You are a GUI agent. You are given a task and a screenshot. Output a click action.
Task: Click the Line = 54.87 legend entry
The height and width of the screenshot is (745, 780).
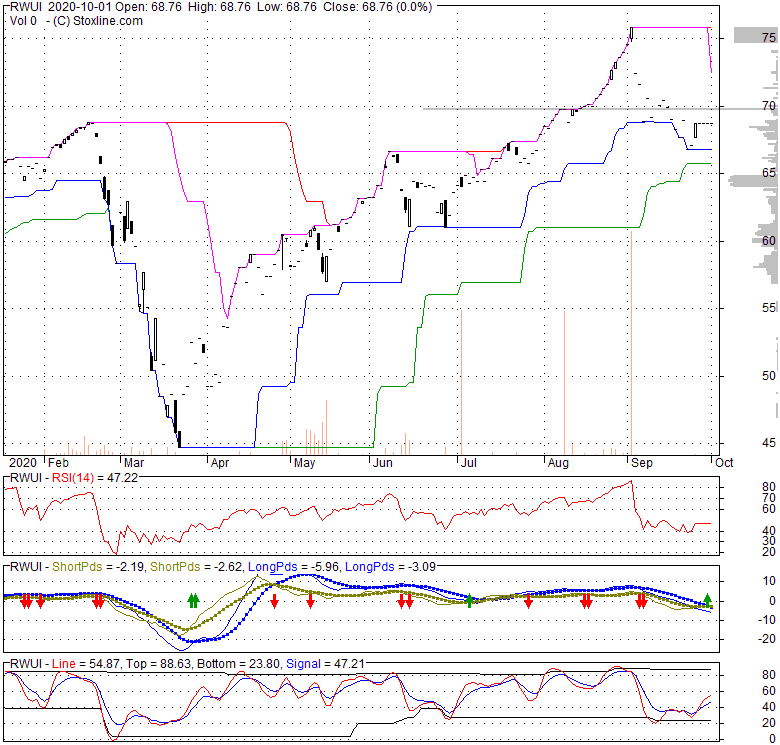point(86,663)
